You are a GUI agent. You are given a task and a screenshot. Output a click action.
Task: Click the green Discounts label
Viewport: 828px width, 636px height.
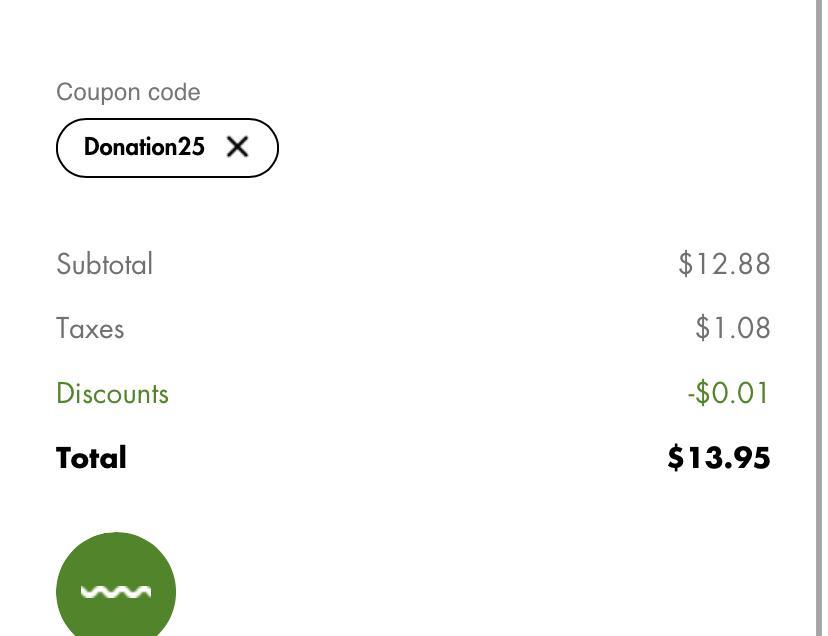tap(112, 393)
